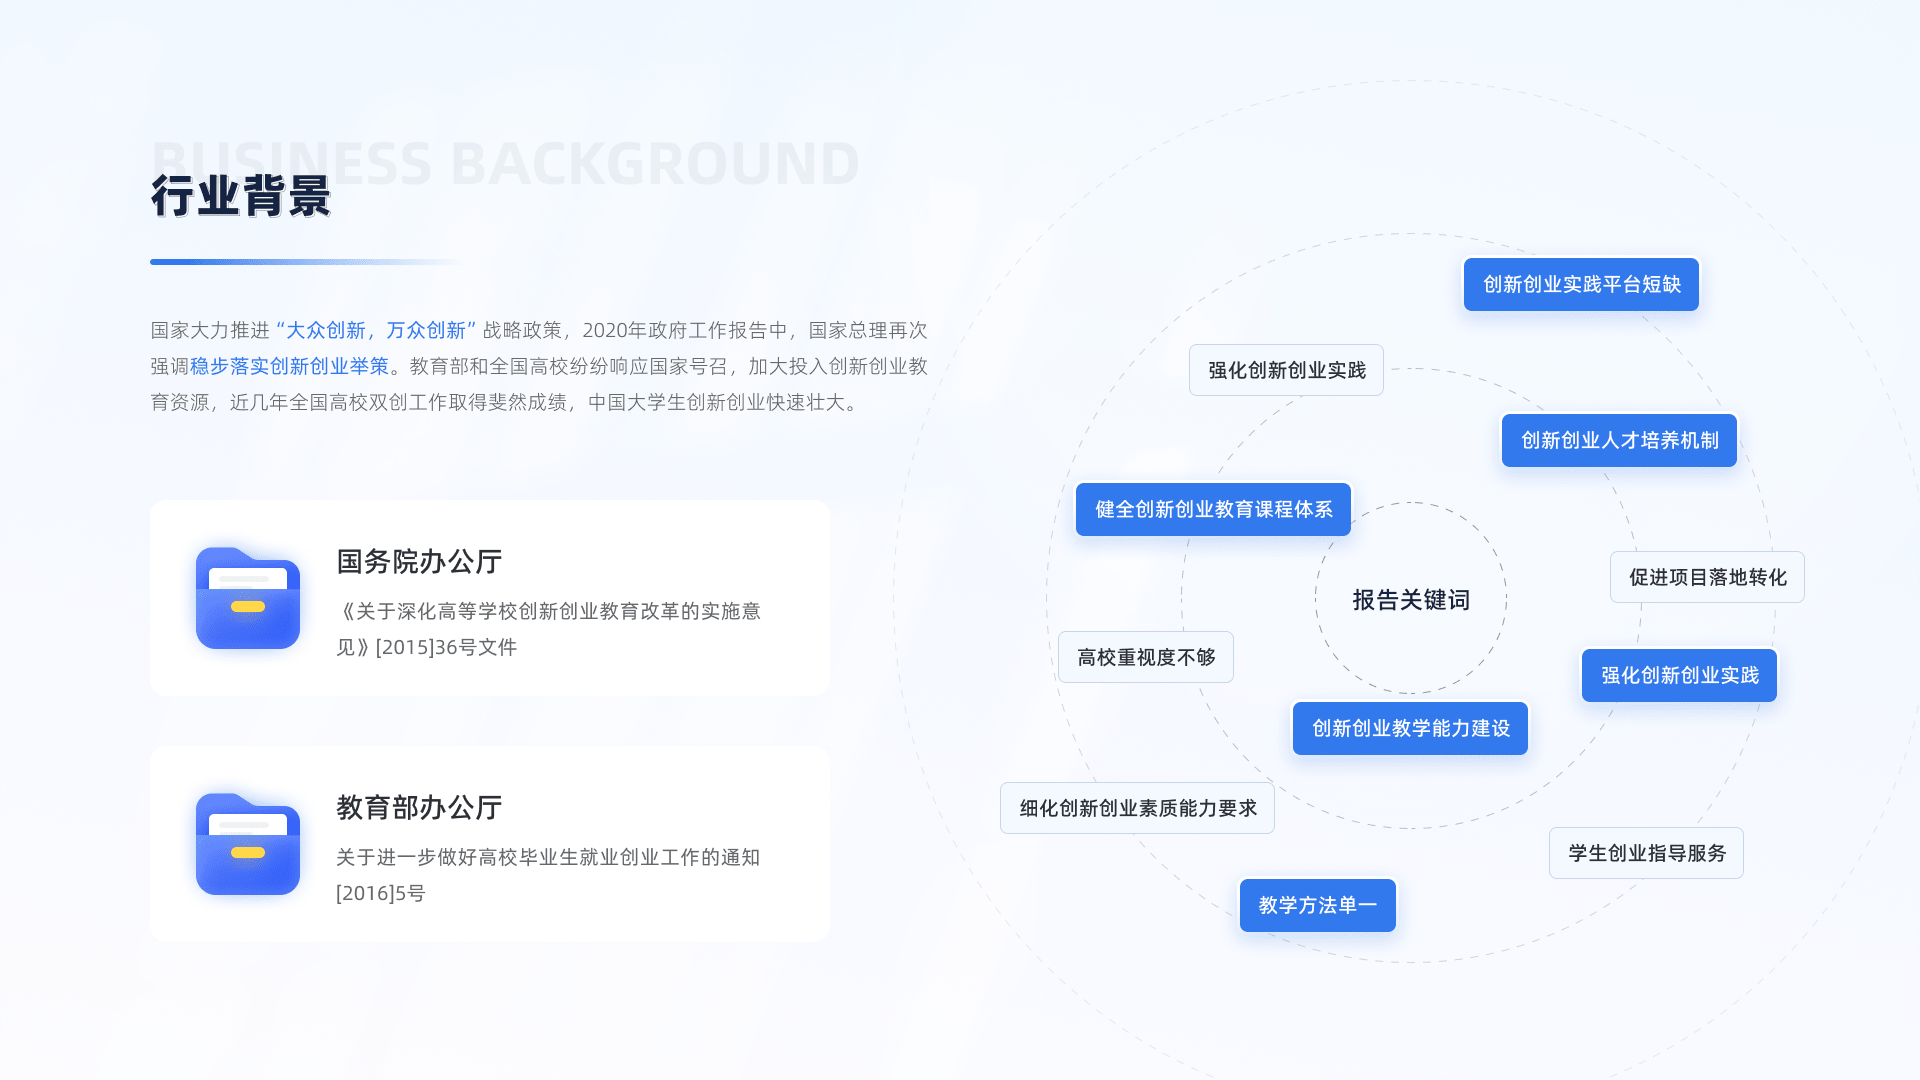The width and height of the screenshot is (1920, 1080).
Task: Click the text 关于进一步做好高校毕业生就业创业工作的通知
Action: click(548, 858)
